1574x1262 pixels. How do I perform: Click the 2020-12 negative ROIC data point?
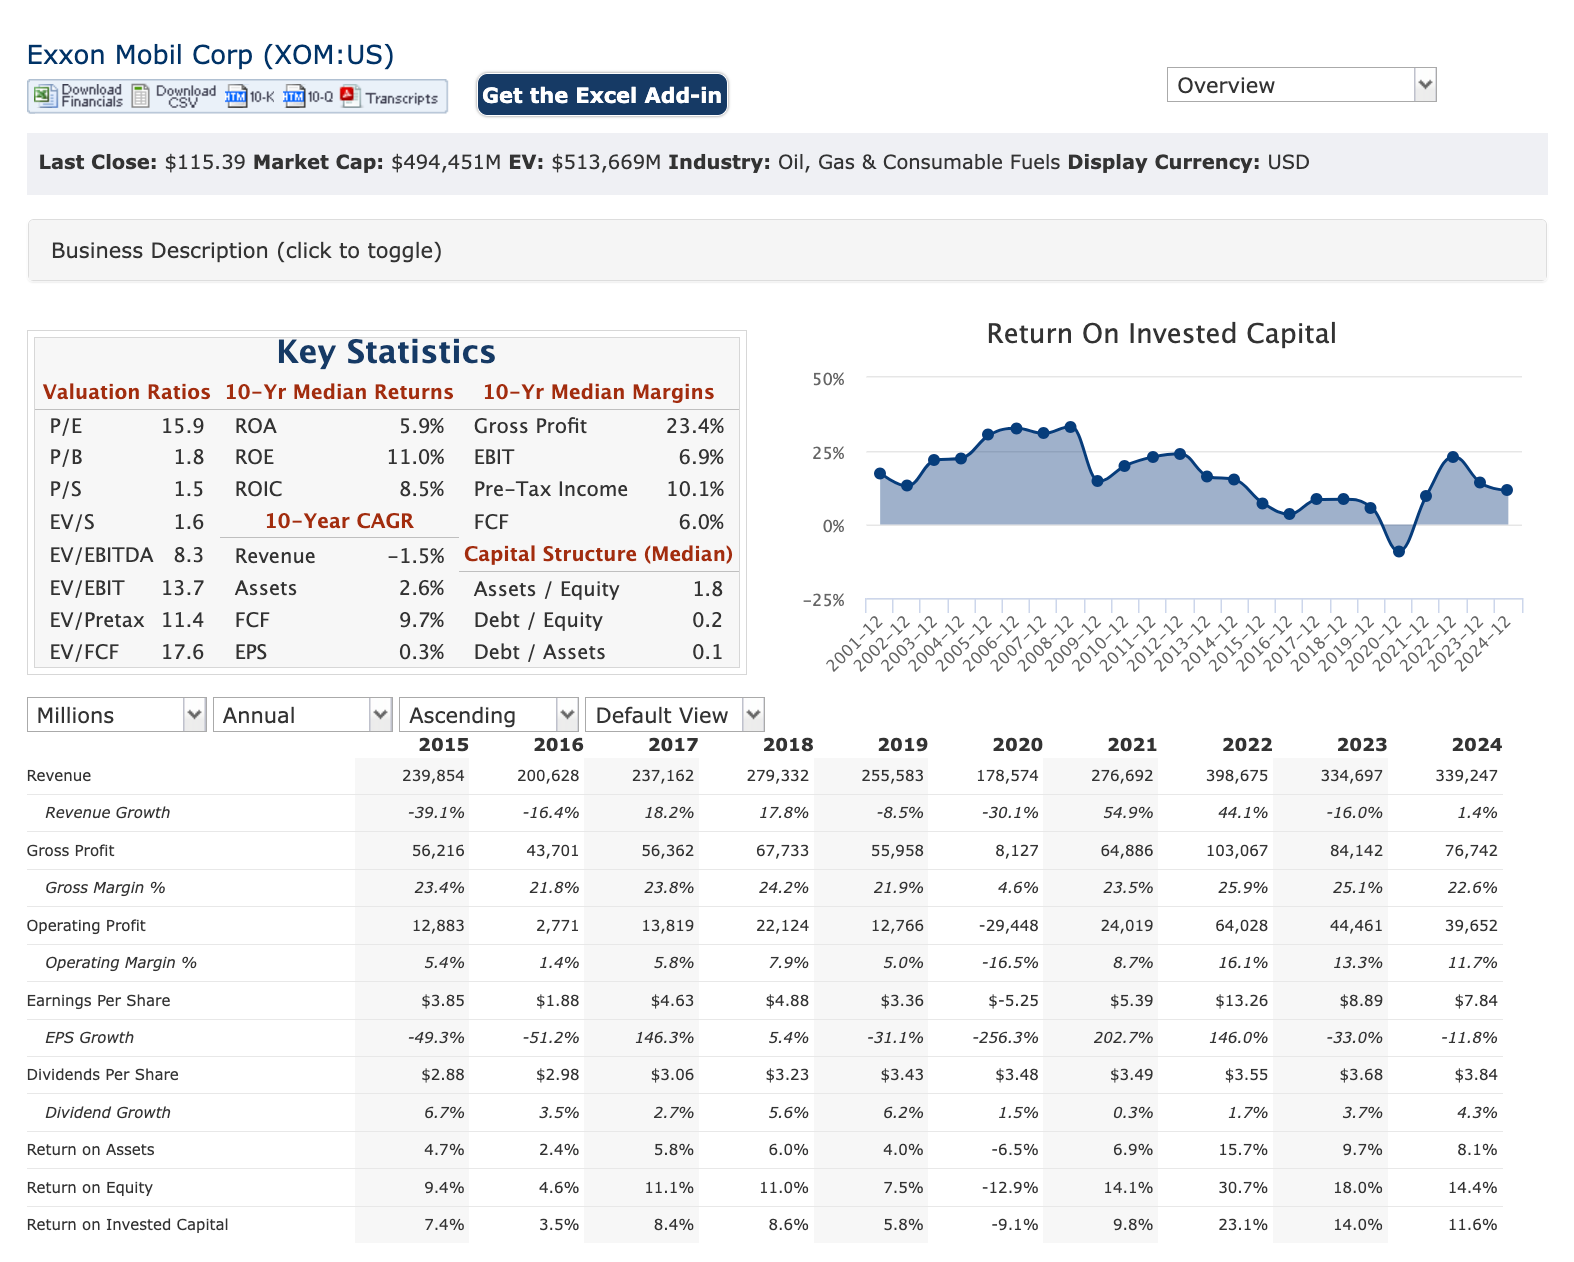pyautogui.click(x=1399, y=552)
